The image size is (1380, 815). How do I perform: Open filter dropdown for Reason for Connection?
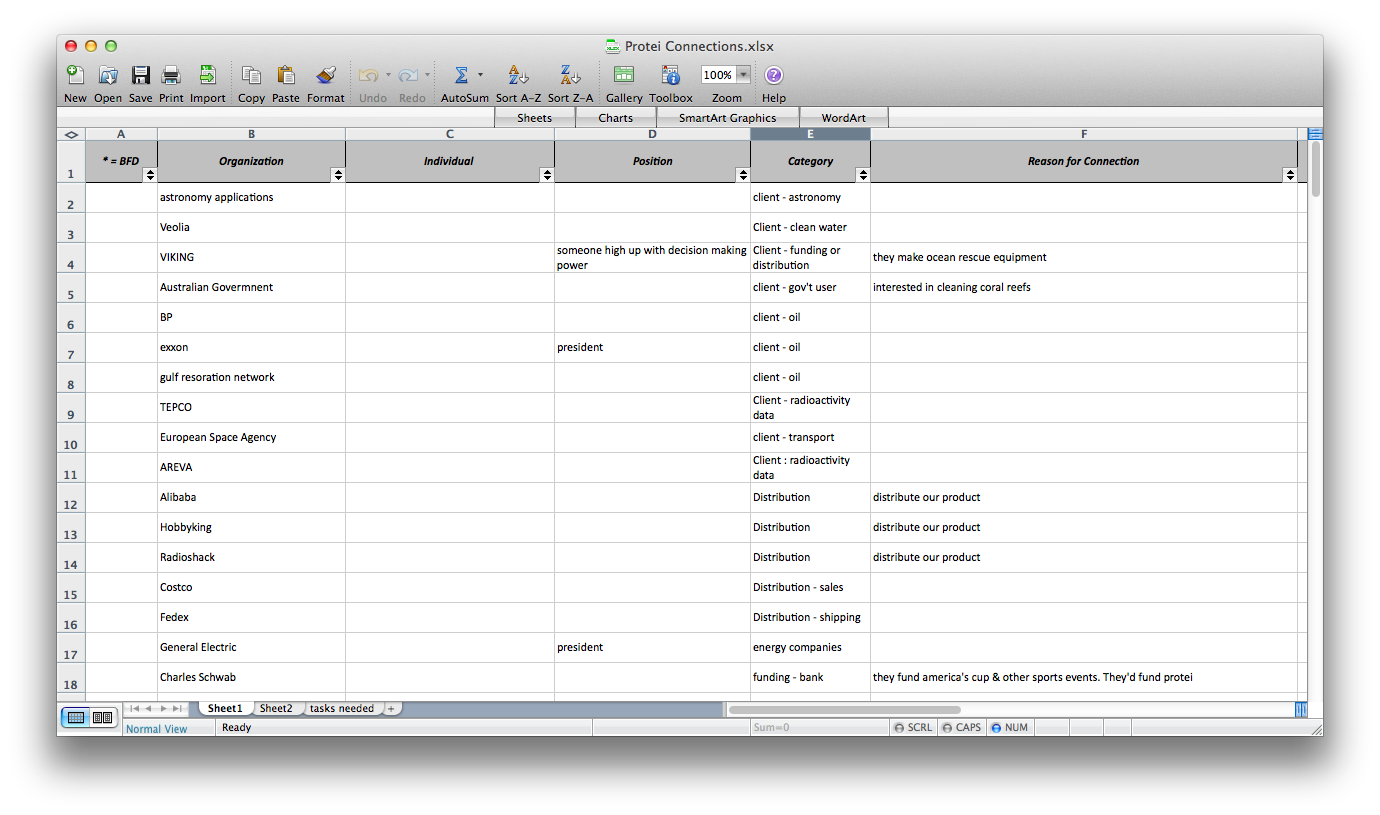coord(1290,175)
